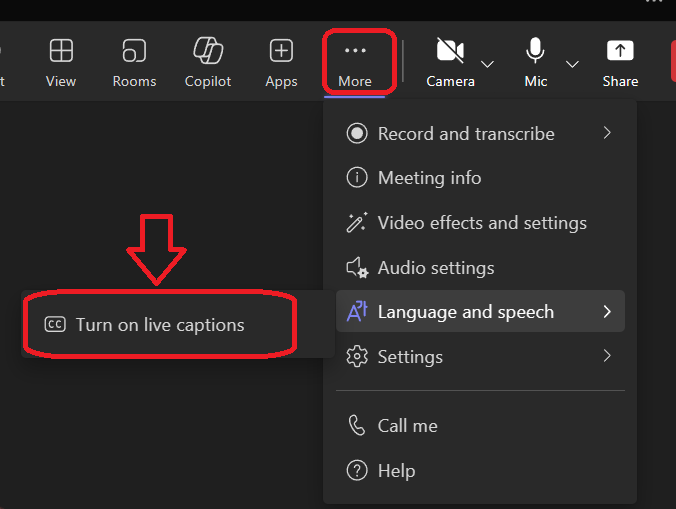Click the video effects wand icon
The width and height of the screenshot is (676, 509).
pos(357,222)
